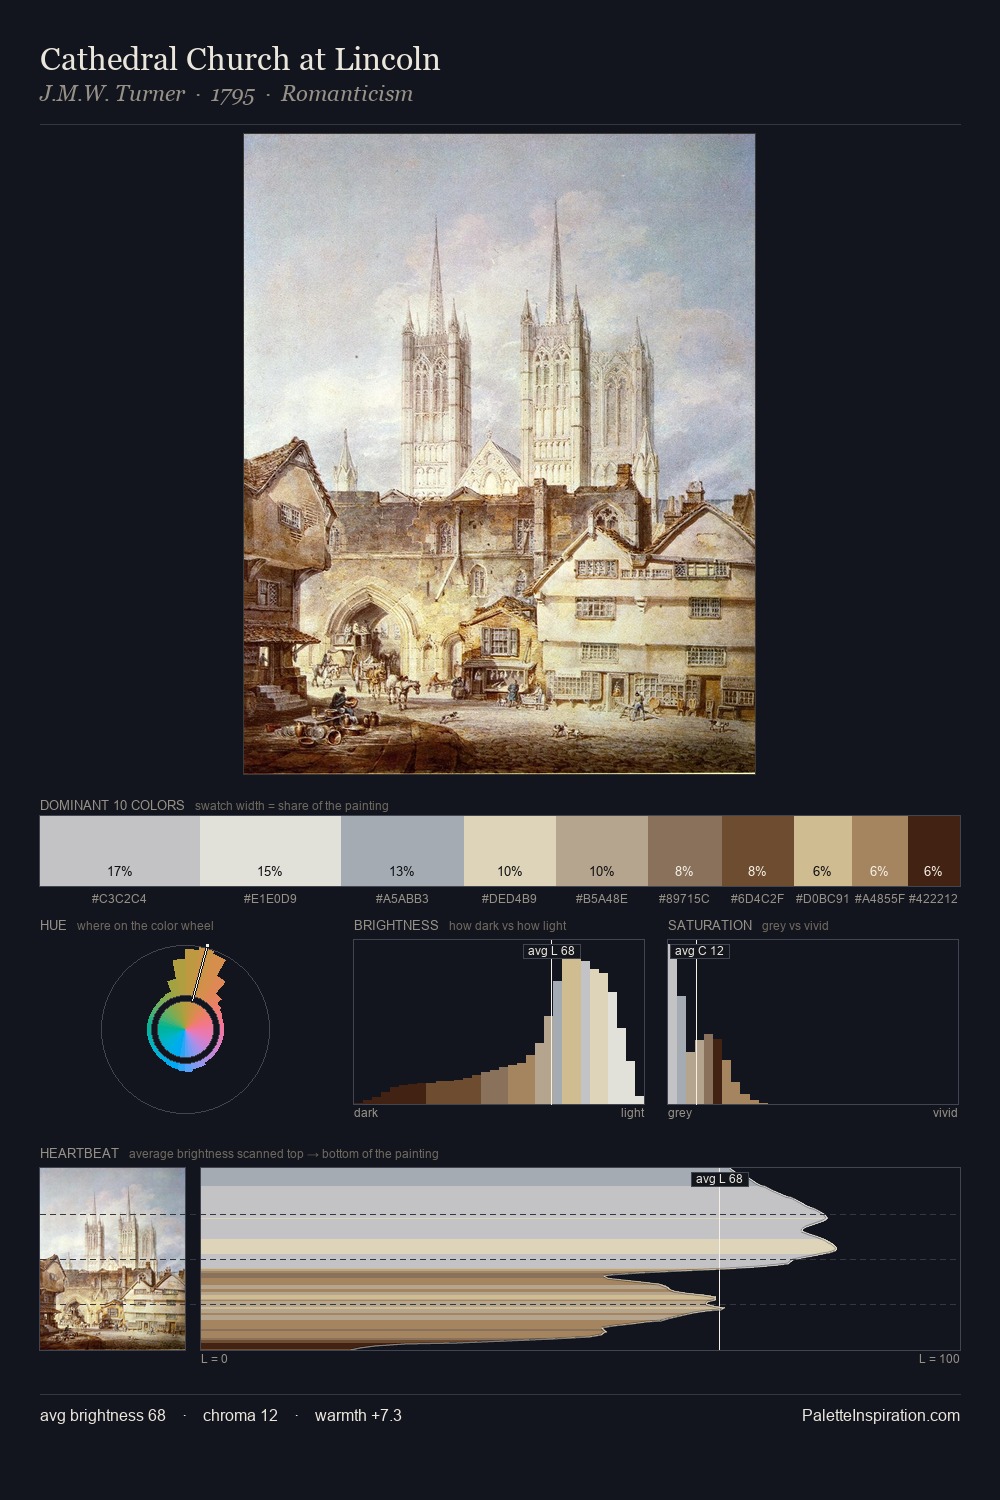Click the '#DED4B9' hex code text
The image size is (1000, 1500).
[x=509, y=898]
